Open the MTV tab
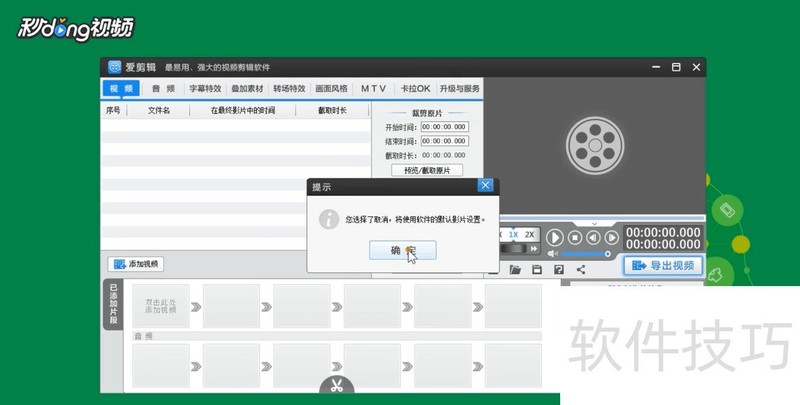This screenshot has width=800, height=405. pos(373,88)
